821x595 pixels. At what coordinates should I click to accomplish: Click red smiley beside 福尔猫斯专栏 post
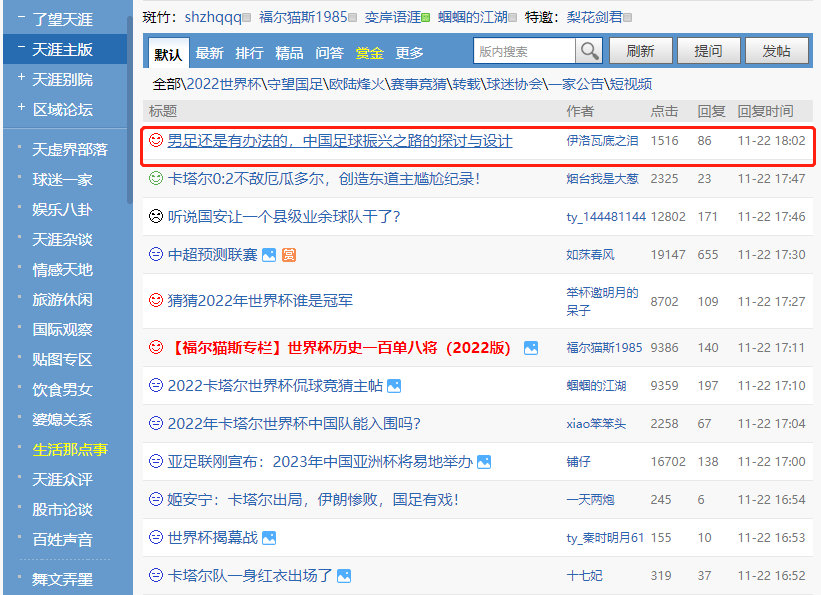[x=156, y=347]
